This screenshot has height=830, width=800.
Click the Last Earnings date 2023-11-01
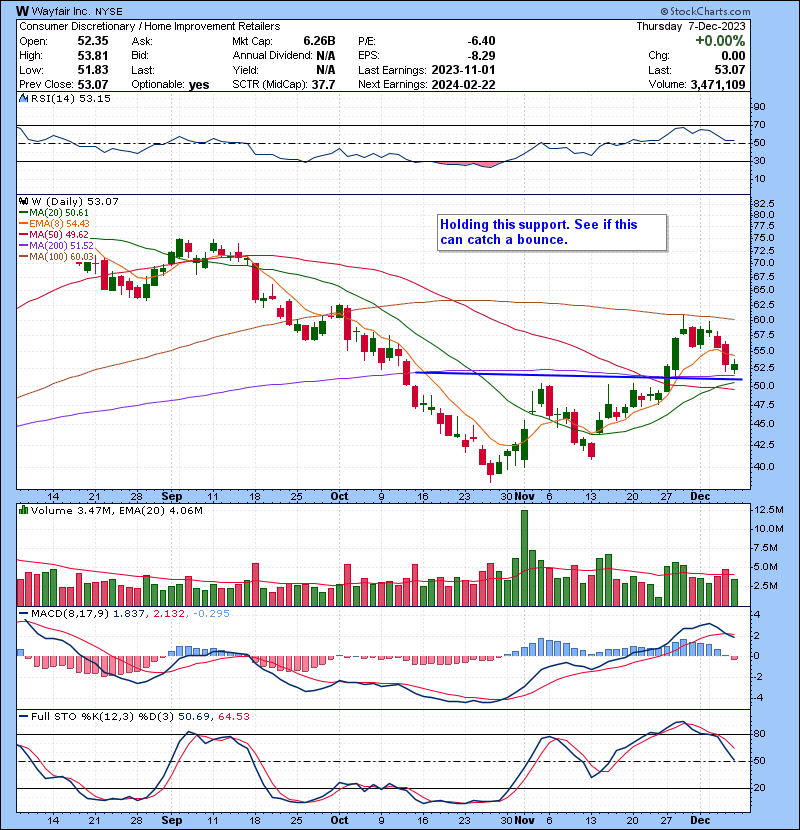click(463, 70)
